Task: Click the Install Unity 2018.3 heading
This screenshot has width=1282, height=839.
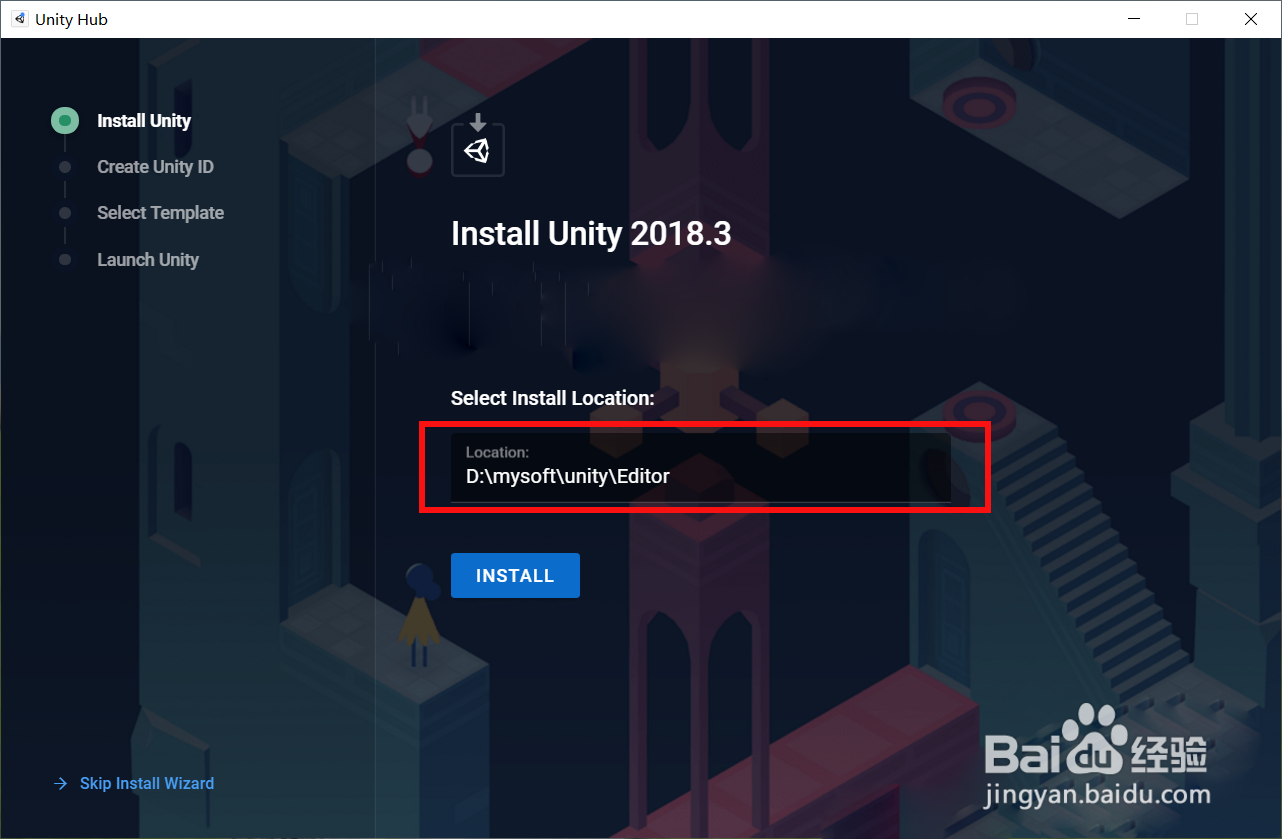Action: pyautogui.click(x=591, y=234)
